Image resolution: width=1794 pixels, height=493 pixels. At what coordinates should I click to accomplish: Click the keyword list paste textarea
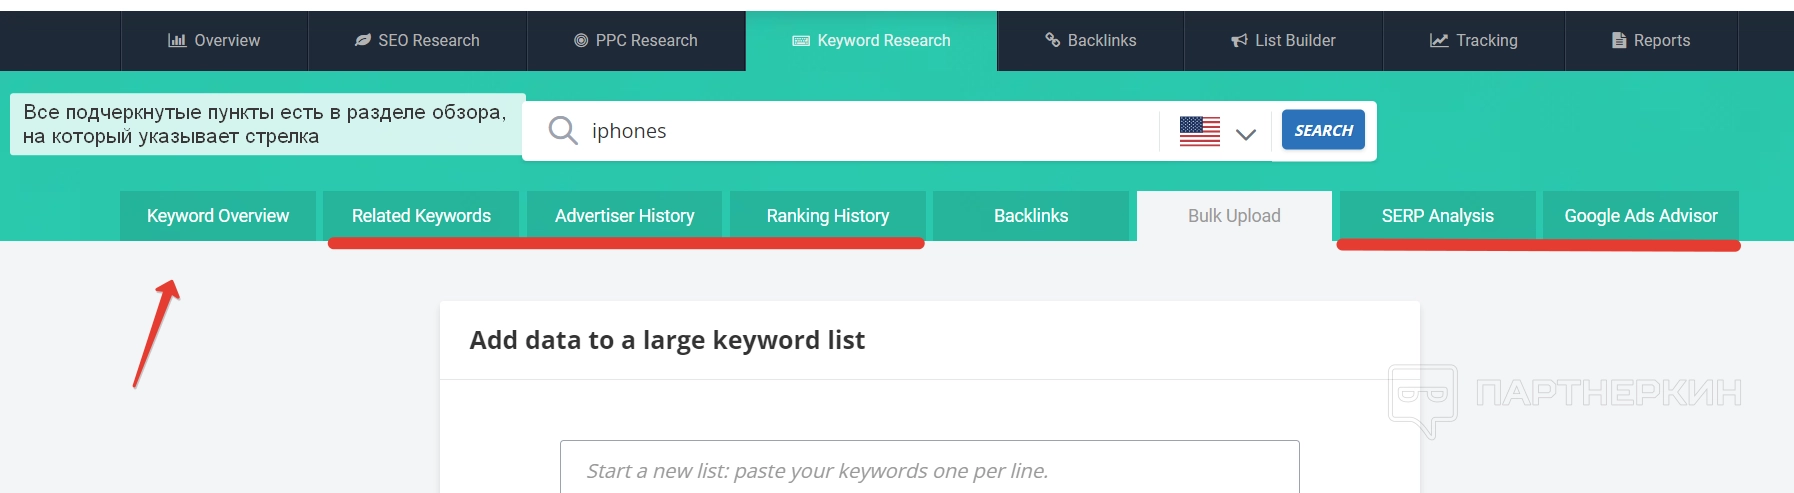(929, 470)
